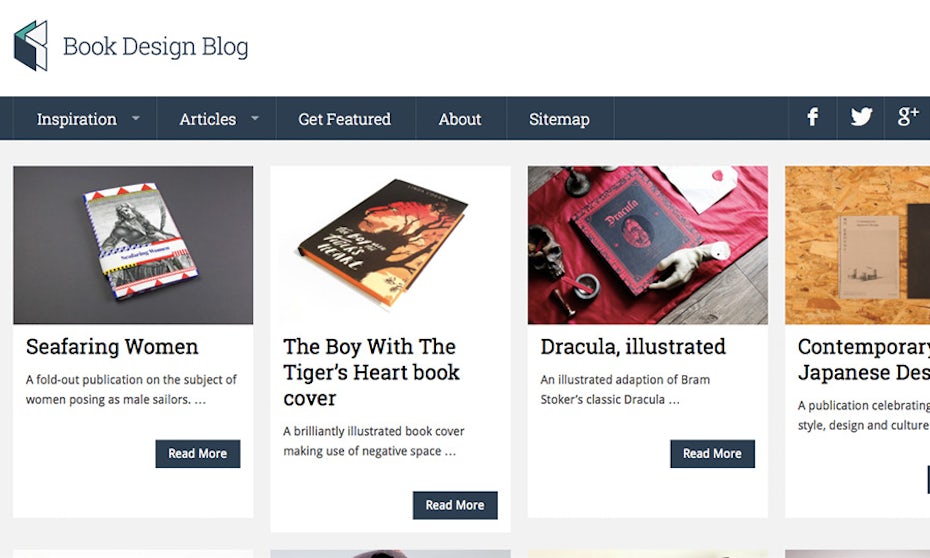930x558 pixels.
Task: Click the Dracula book photo thumbnail
Action: (648, 245)
